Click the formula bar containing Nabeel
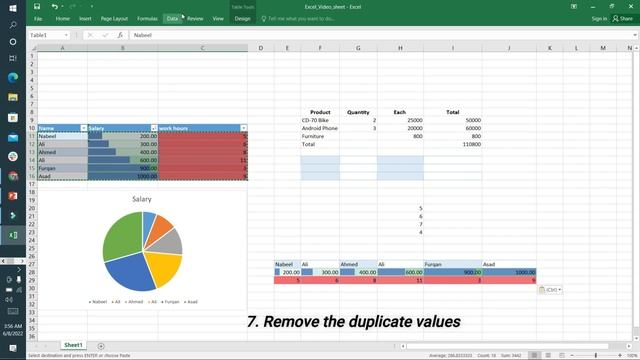 tap(380, 35)
